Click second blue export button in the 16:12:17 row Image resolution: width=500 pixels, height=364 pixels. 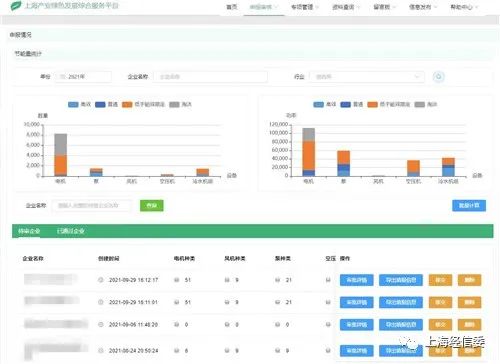tap(401, 280)
